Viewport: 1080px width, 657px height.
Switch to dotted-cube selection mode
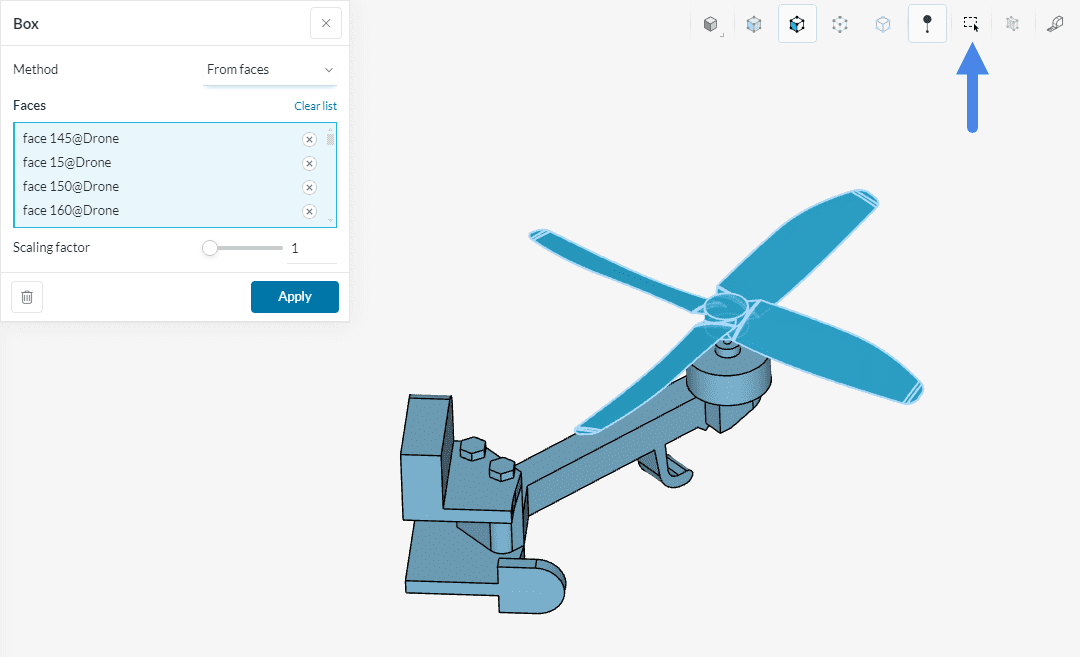[840, 24]
